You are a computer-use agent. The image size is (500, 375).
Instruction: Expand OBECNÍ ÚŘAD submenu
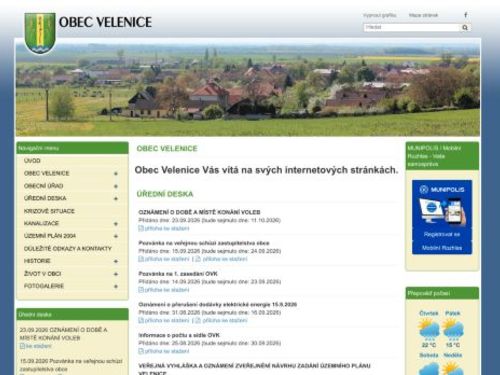click(x=116, y=186)
